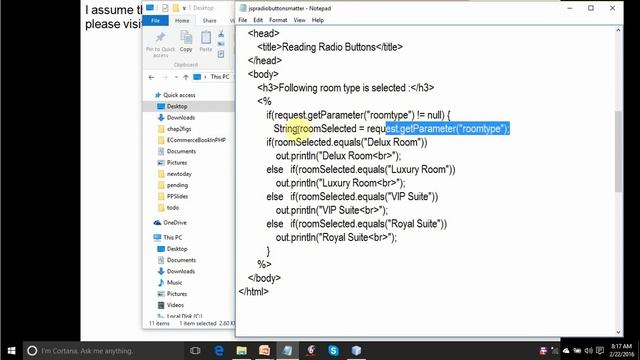Click the highlighted getParameter("roomtype") selection

tap(448, 129)
